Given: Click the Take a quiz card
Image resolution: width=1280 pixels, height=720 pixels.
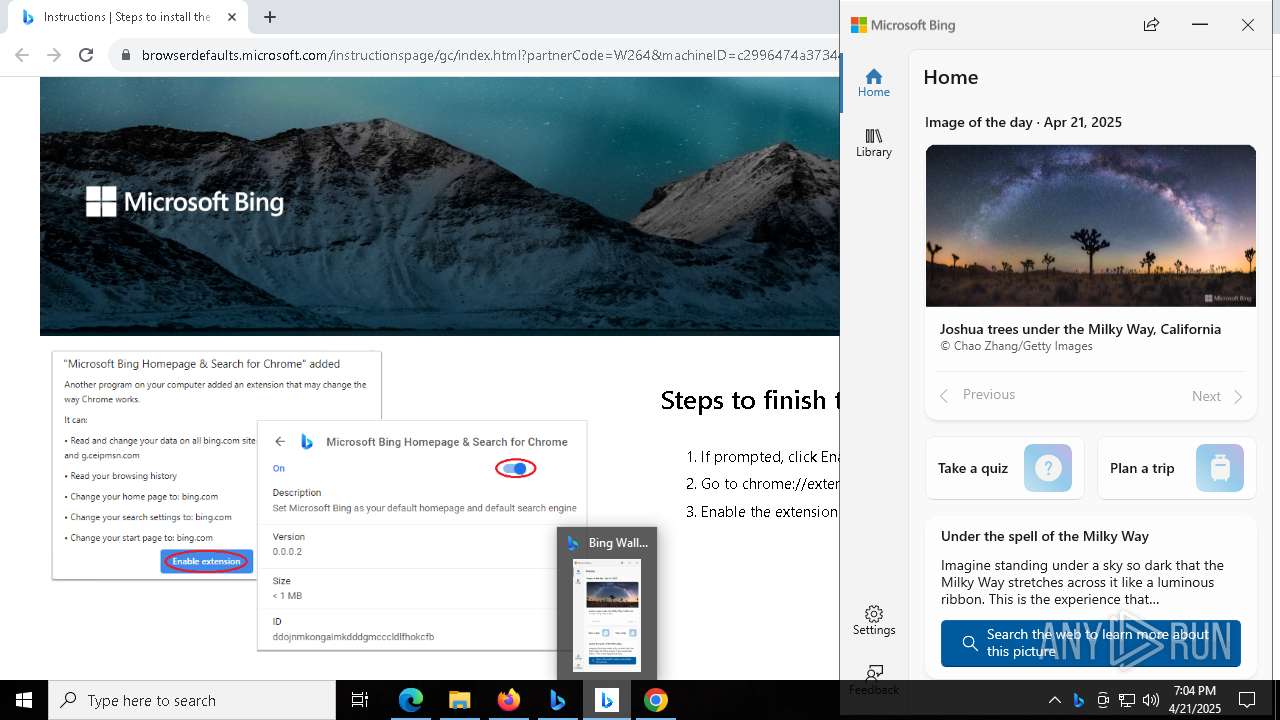Looking at the screenshot, I should pyautogui.click(x=1004, y=468).
